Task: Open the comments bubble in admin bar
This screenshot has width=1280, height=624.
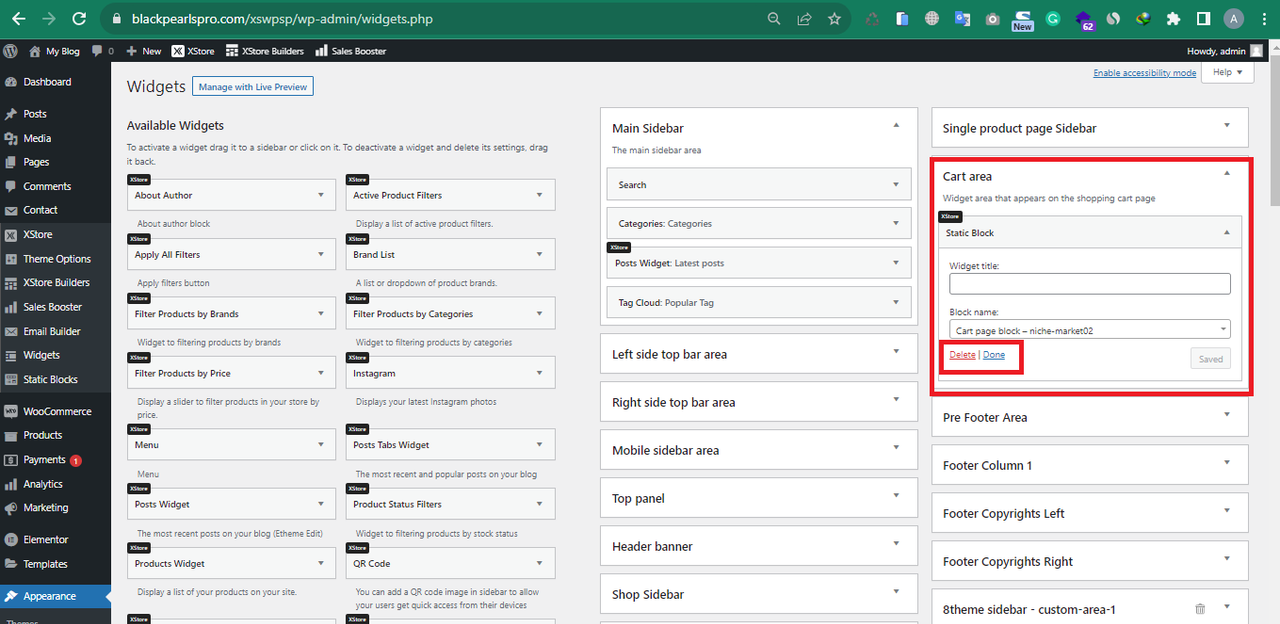Action: pyautogui.click(x=102, y=51)
